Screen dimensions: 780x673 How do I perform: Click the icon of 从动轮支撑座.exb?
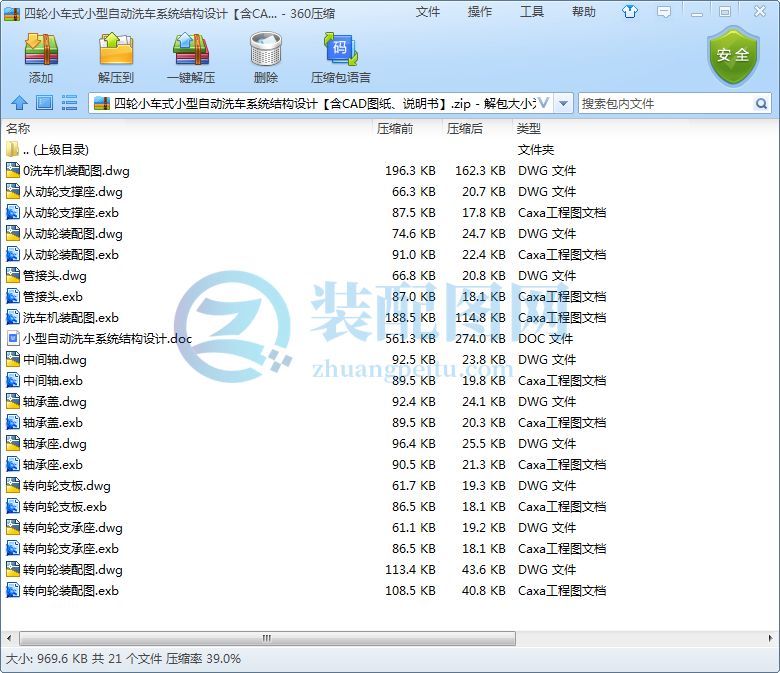[x=12, y=212]
